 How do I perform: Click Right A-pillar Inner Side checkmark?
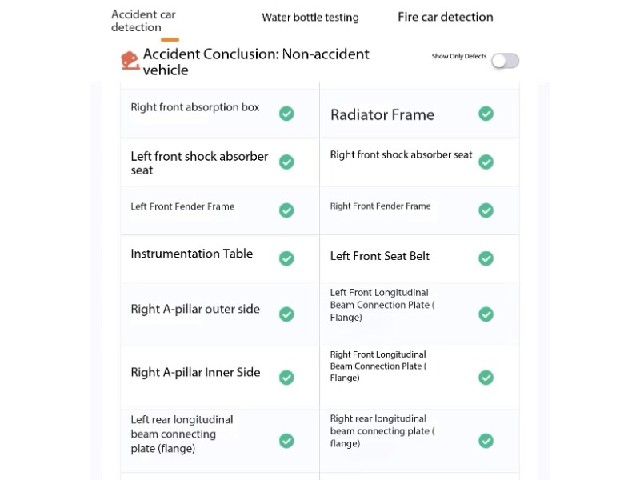click(x=287, y=378)
